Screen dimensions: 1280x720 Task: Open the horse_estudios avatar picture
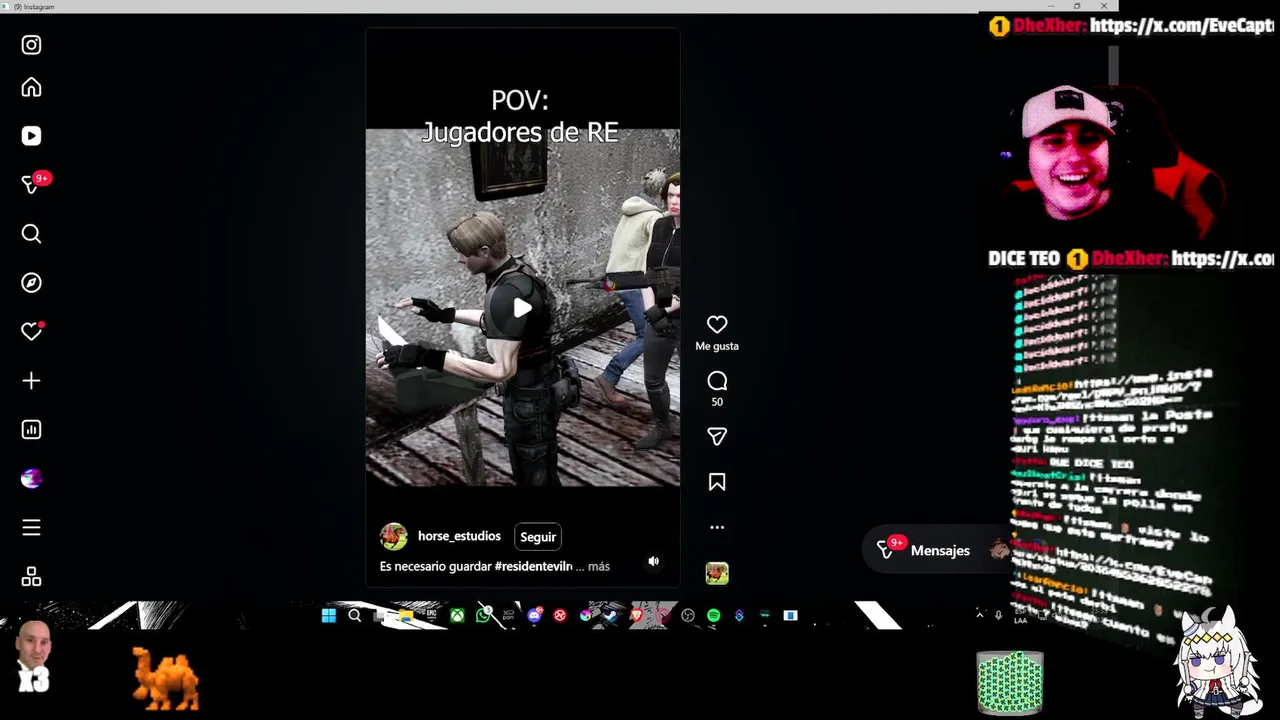coord(394,537)
